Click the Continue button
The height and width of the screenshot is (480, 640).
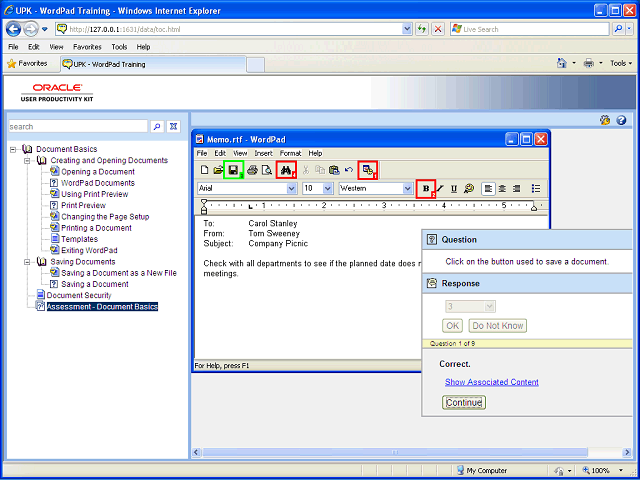coord(464,402)
